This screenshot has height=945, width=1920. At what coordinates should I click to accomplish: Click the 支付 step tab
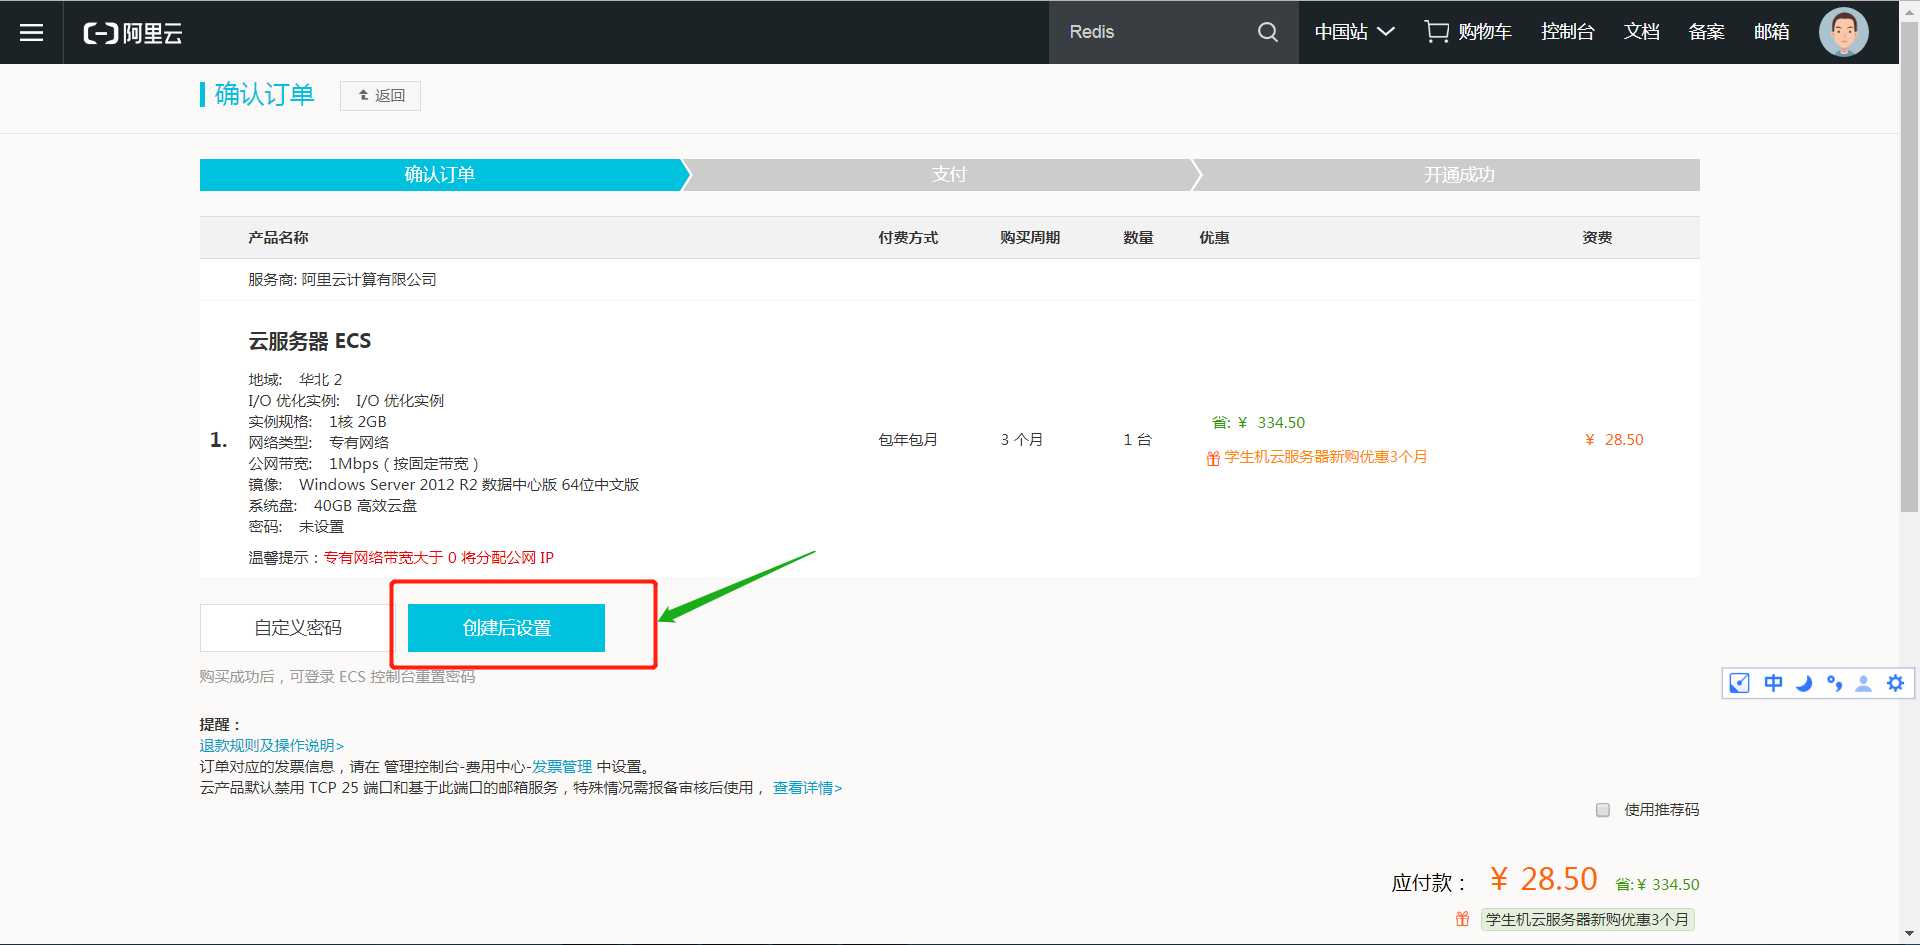tap(949, 175)
